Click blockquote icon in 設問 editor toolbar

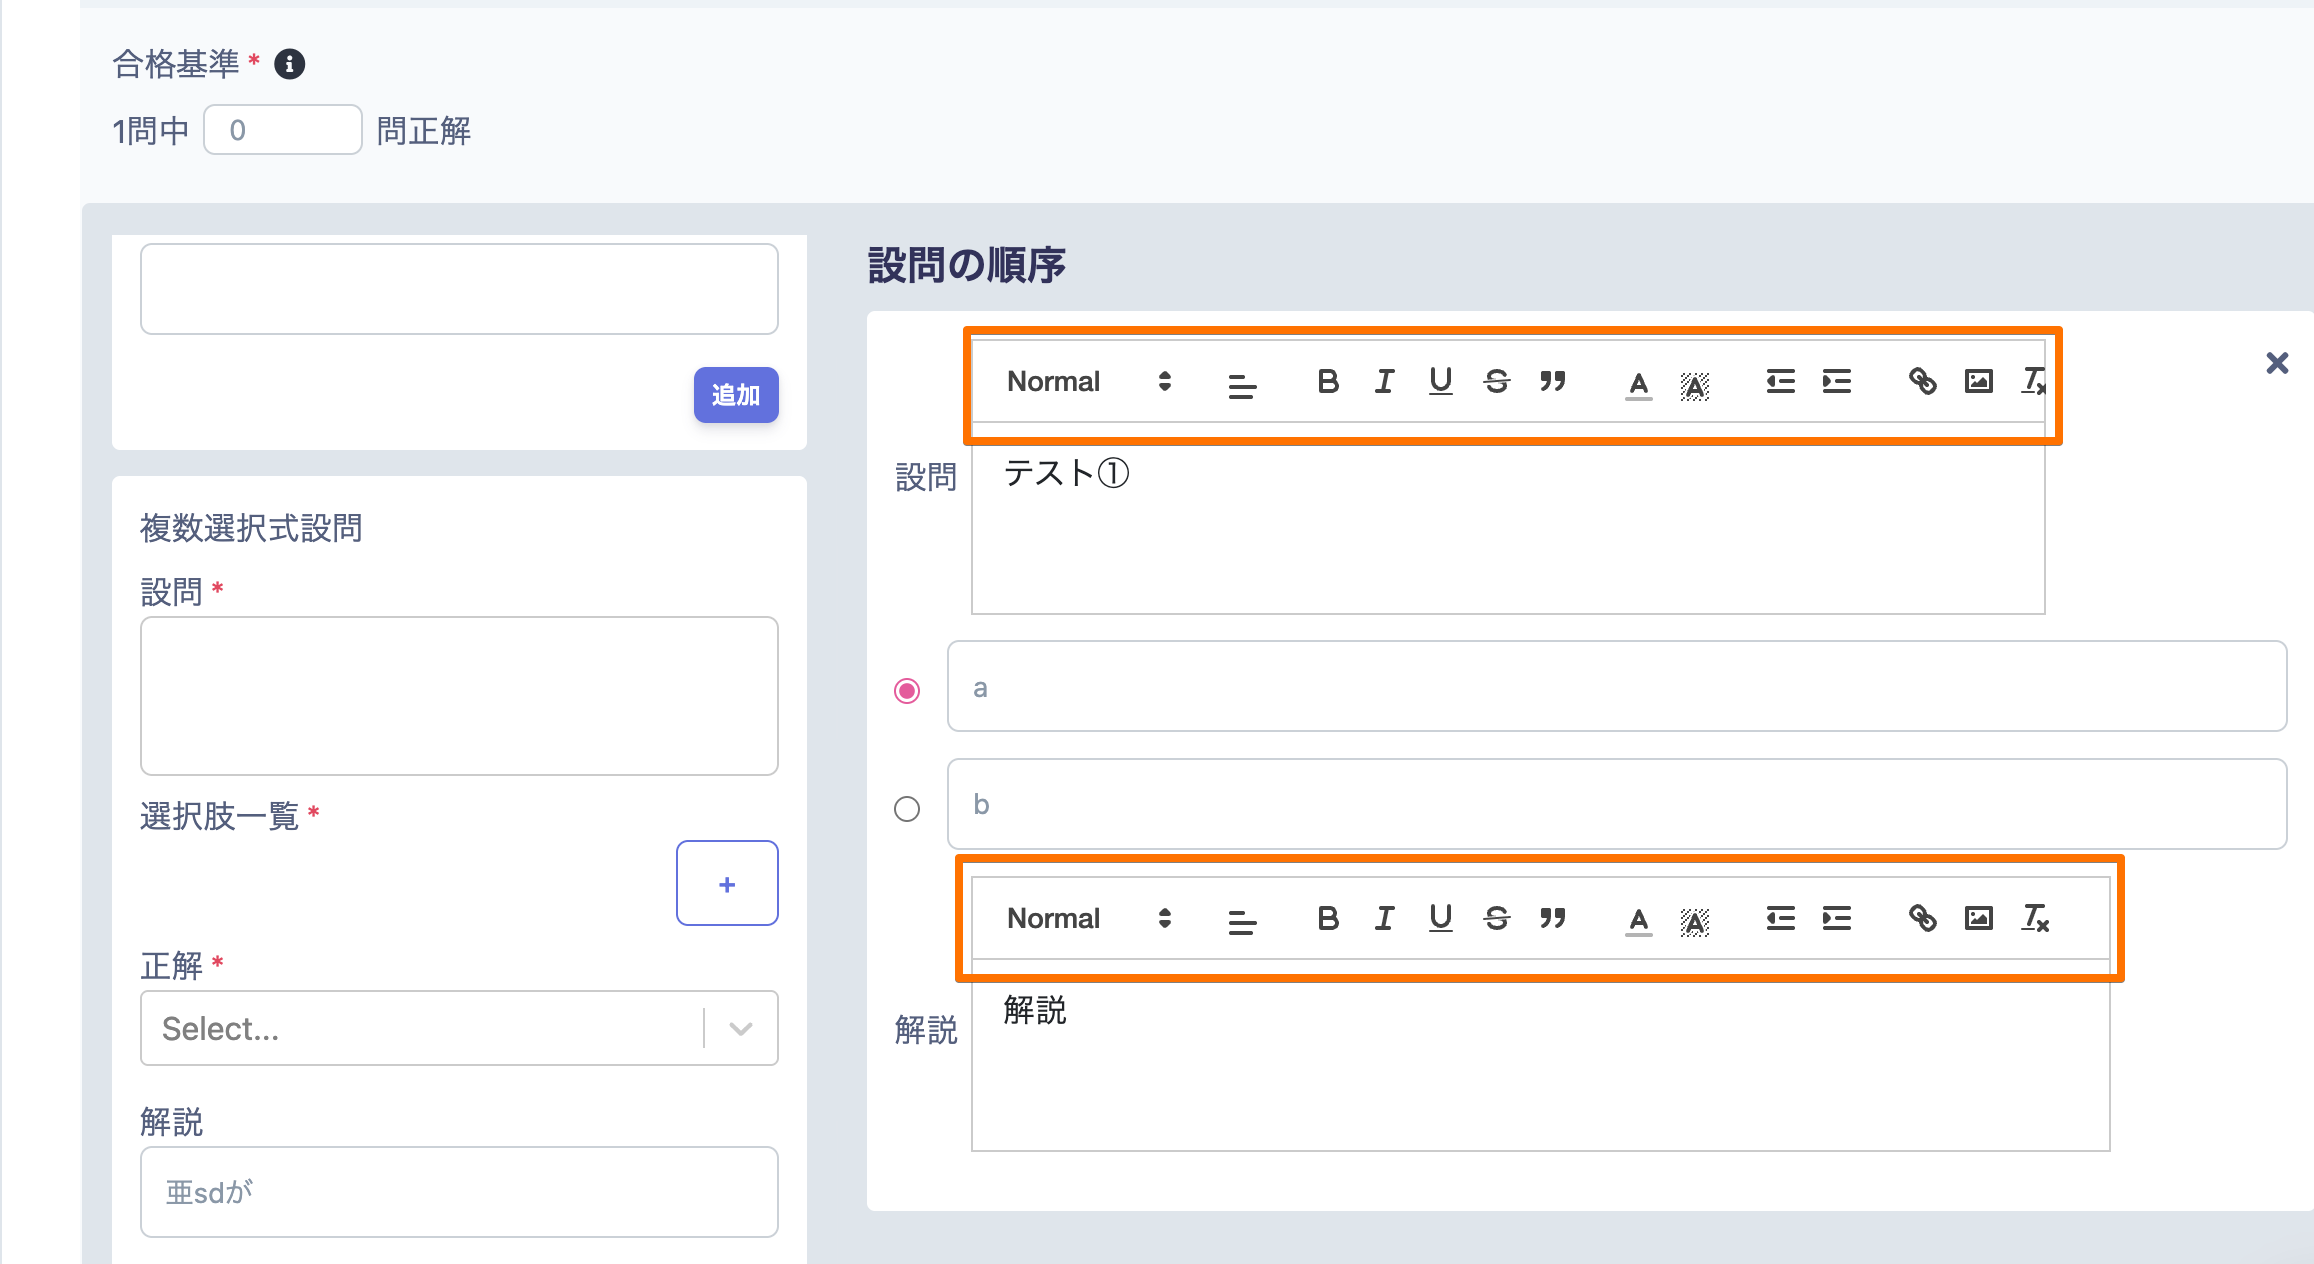point(1553,381)
